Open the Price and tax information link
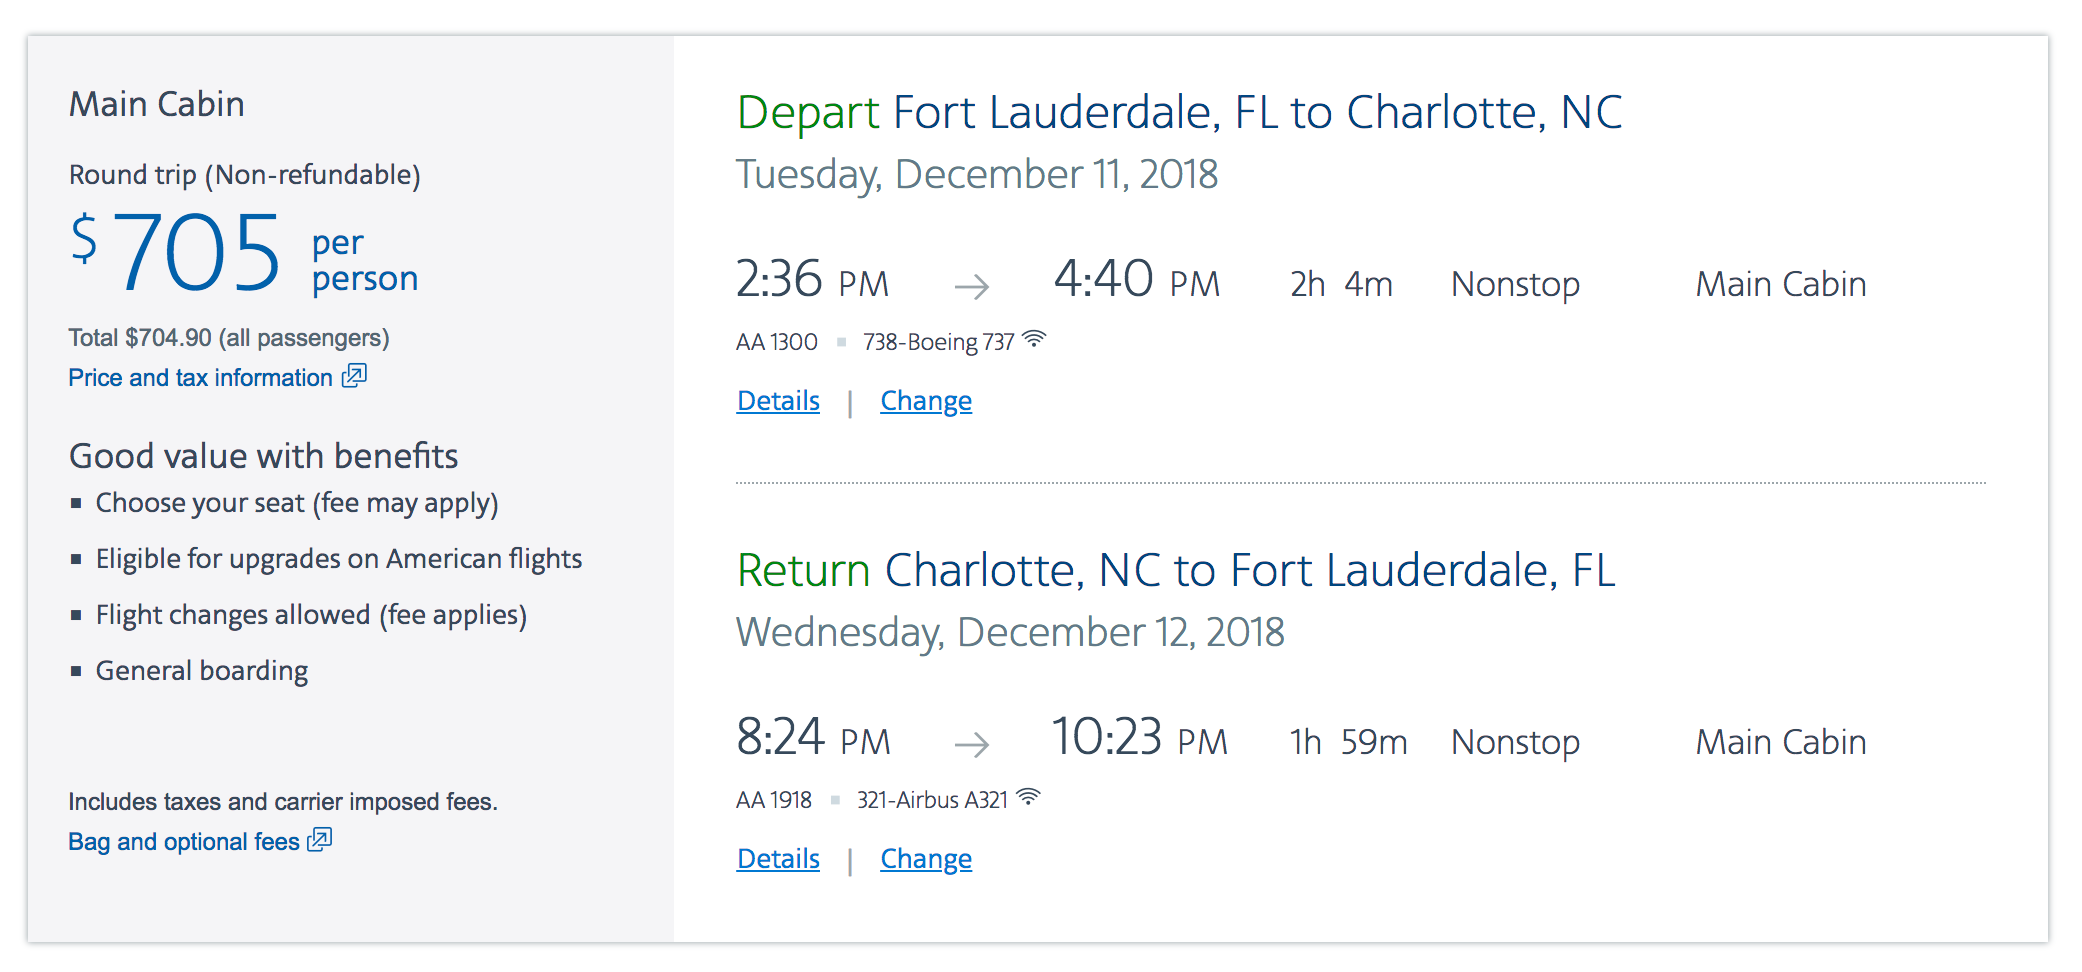The height and width of the screenshot is (972, 2082). pos(200,378)
